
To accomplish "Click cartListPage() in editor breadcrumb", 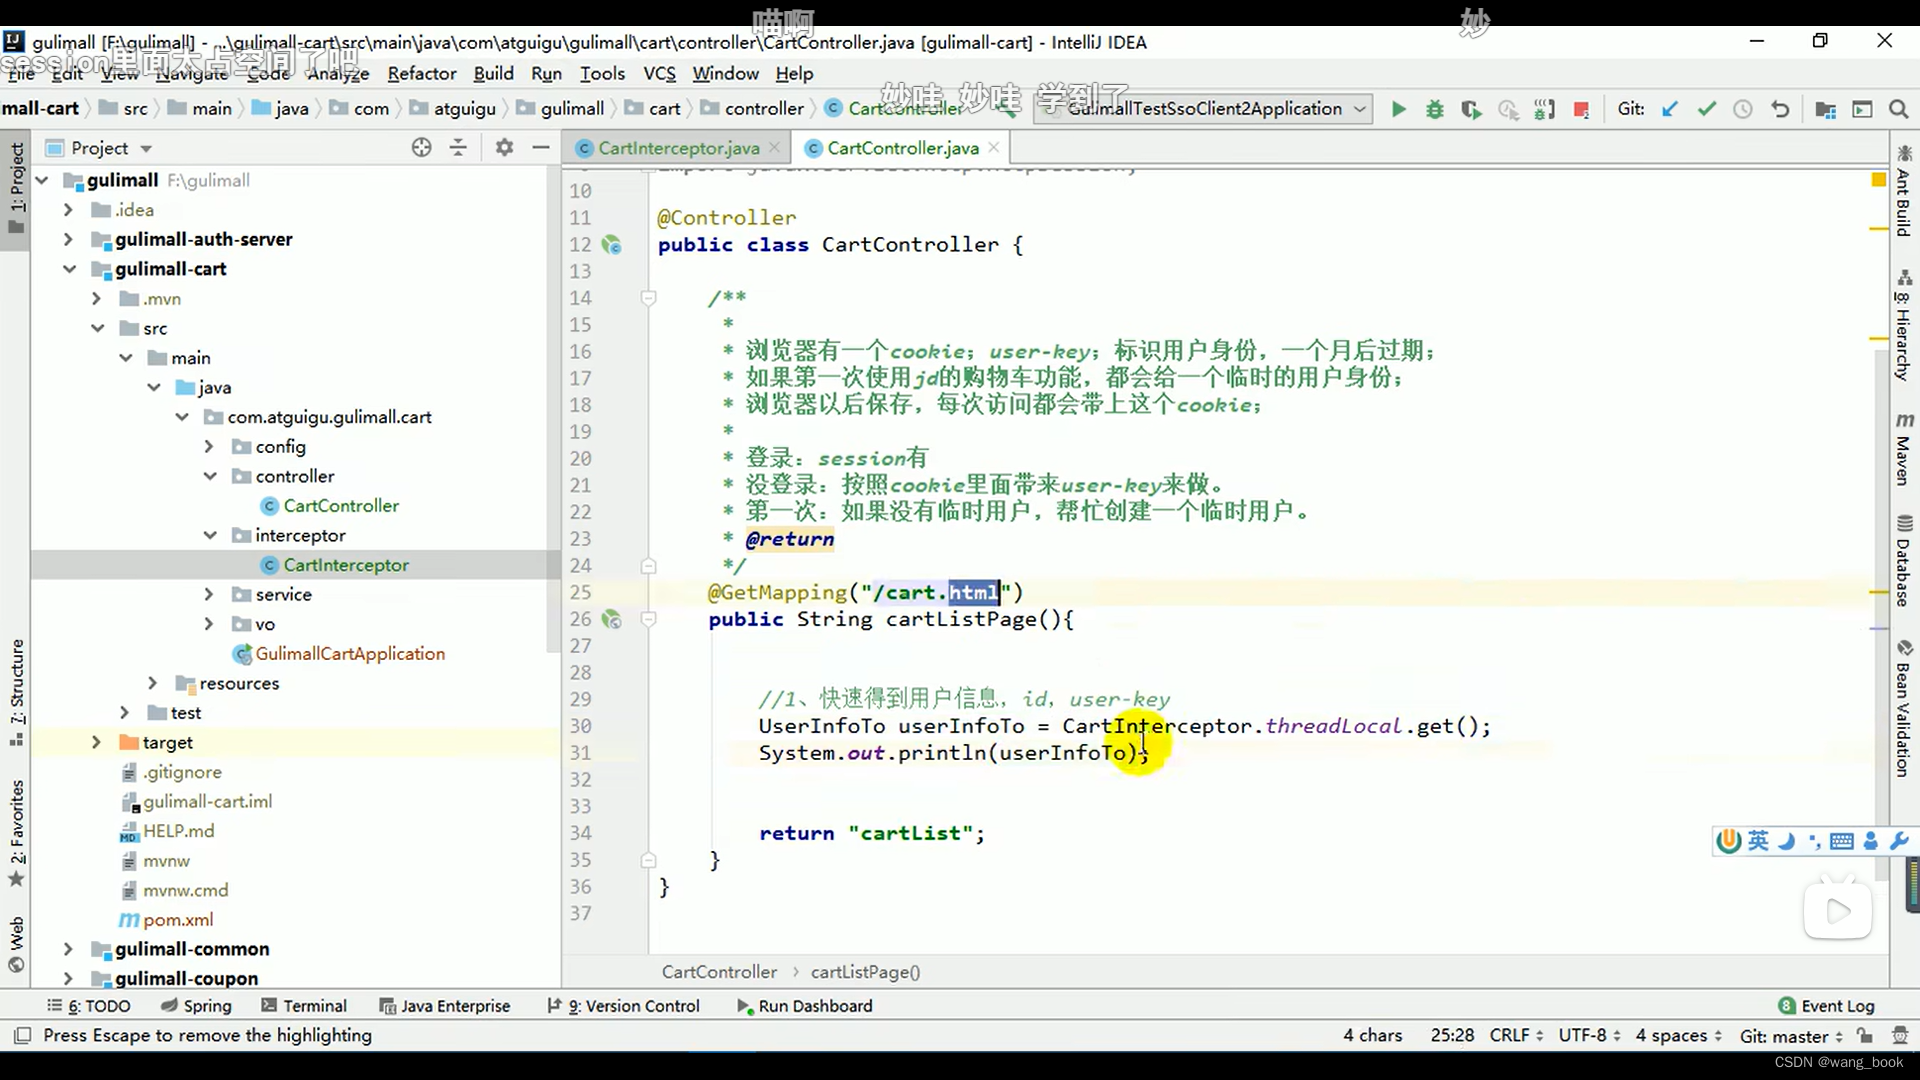I will (865, 972).
